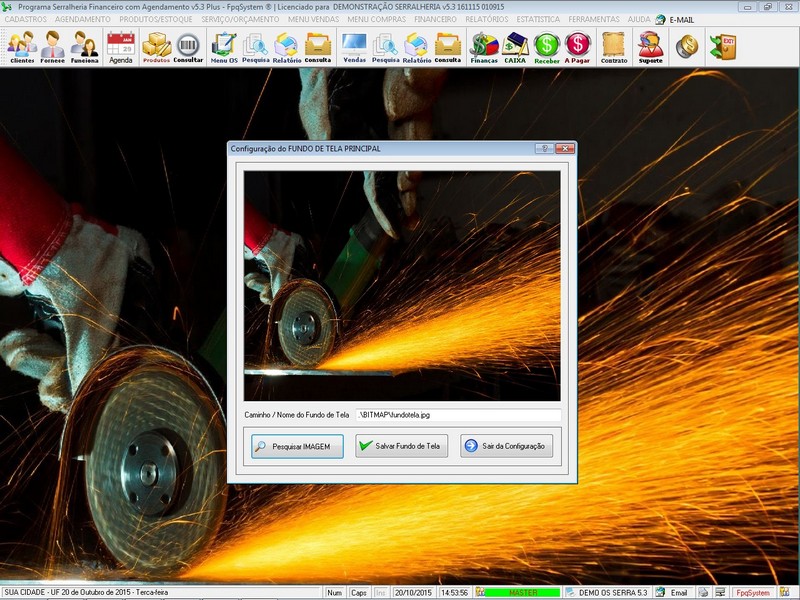Screen dimensions: 800x600
Task: Click the gold coin toolbar icon
Action: pyautogui.click(x=687, y=46)
